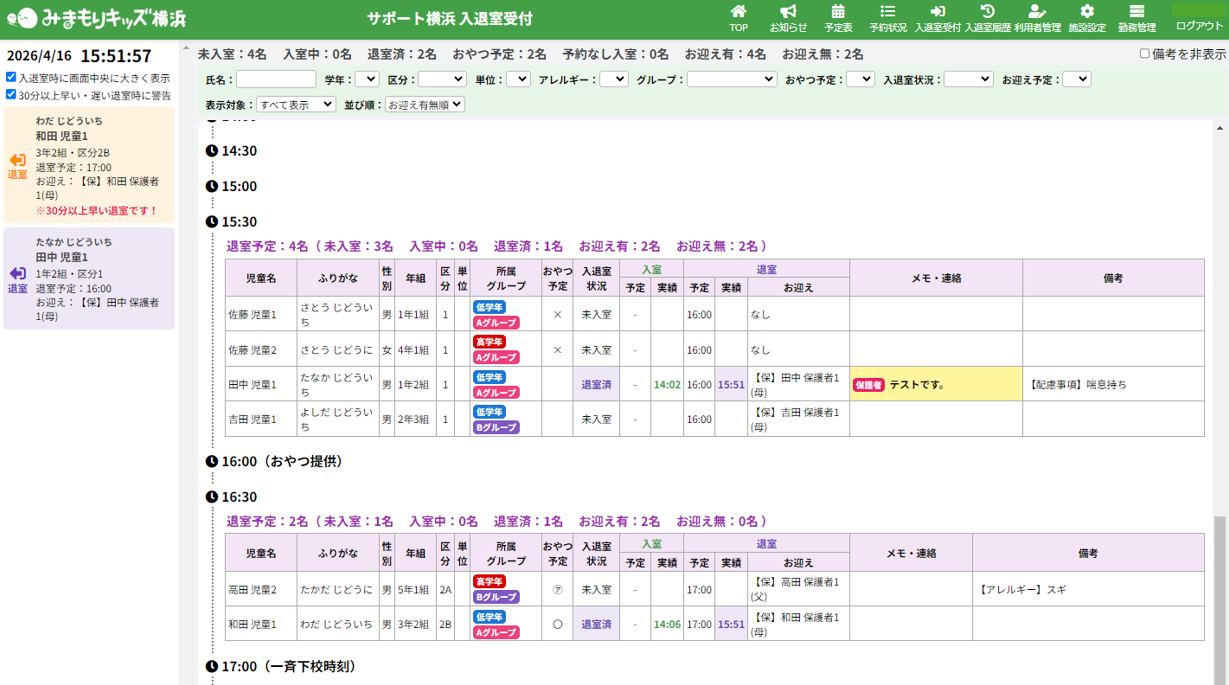Open the 並び順 sort dropdown

[x=425, y=104]
